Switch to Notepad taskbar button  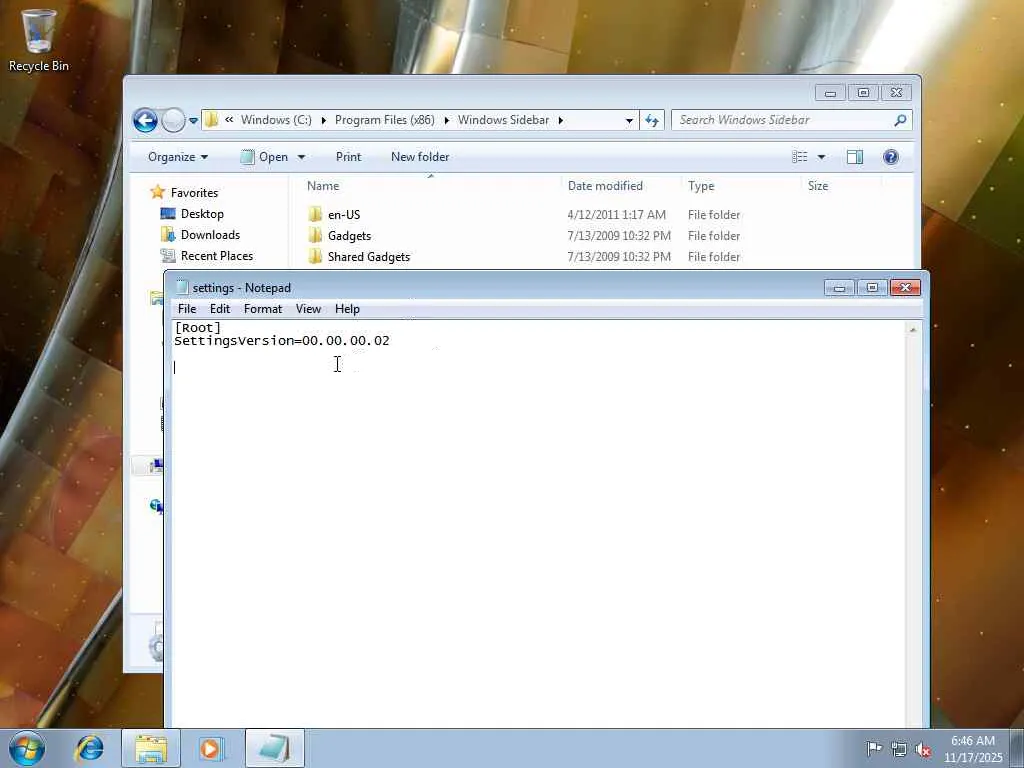click(275, 748)
